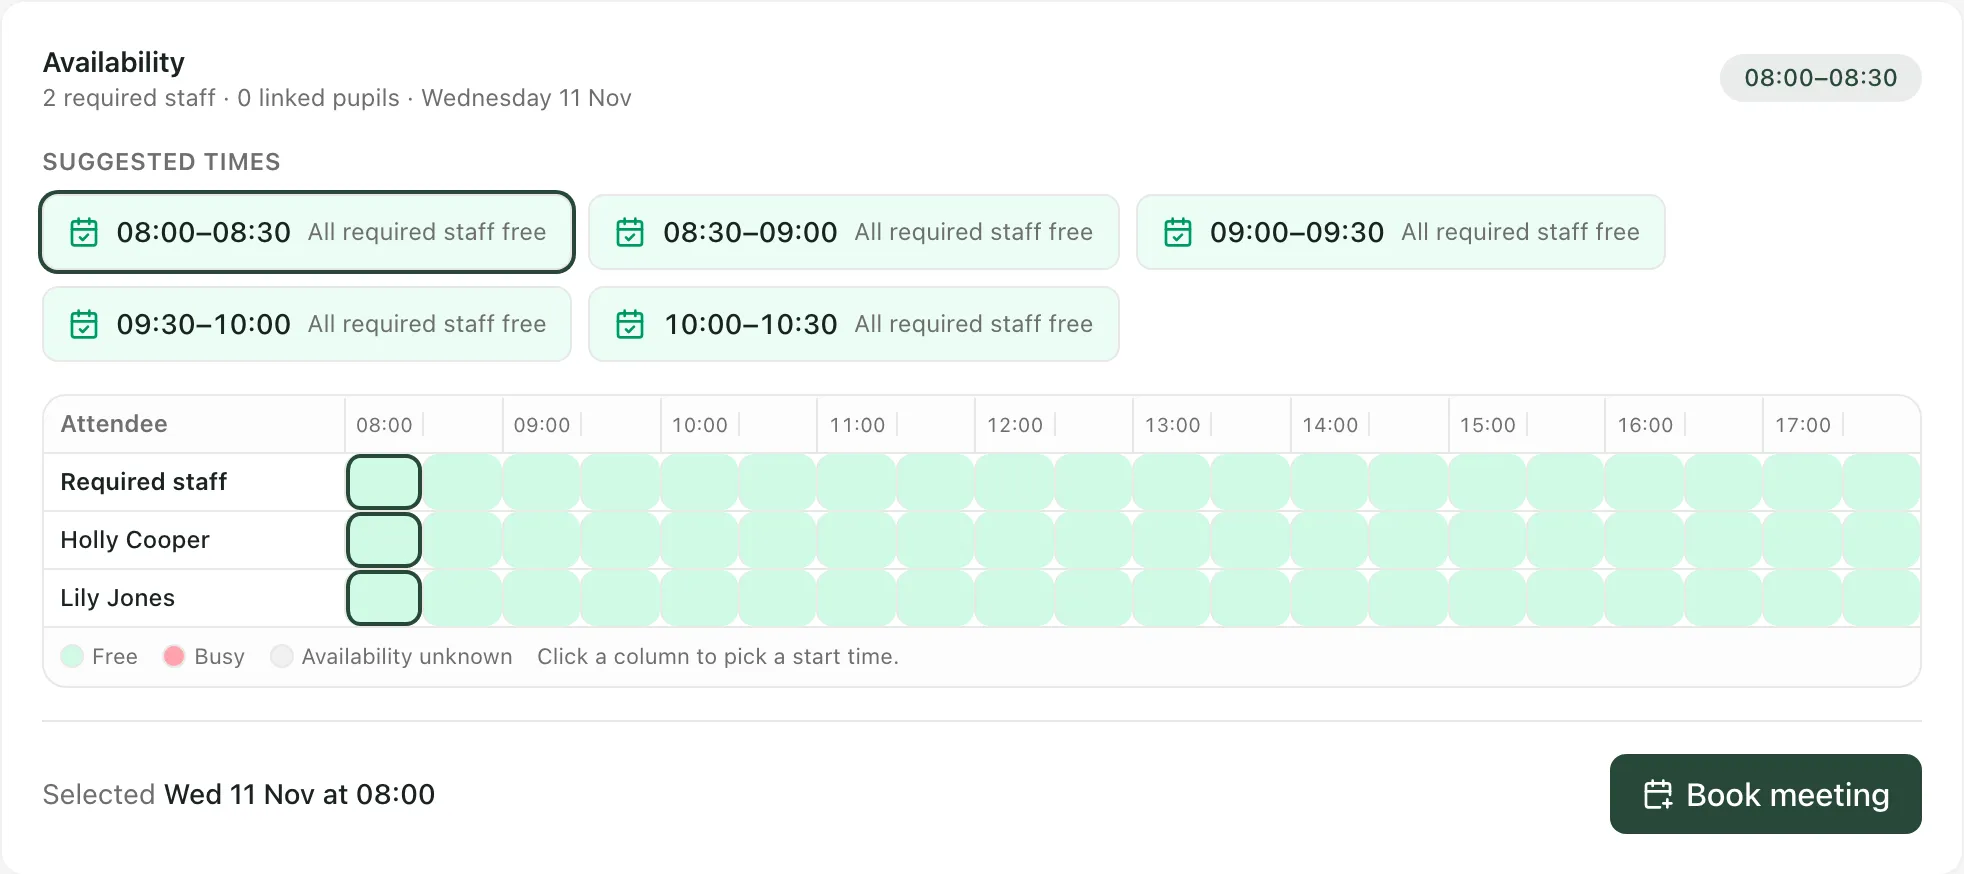The width and height of the screenshot is (1964, 874).
Task: Click the 'Click a column to pick a start time.' hint
Action: (x=718, y=656)
